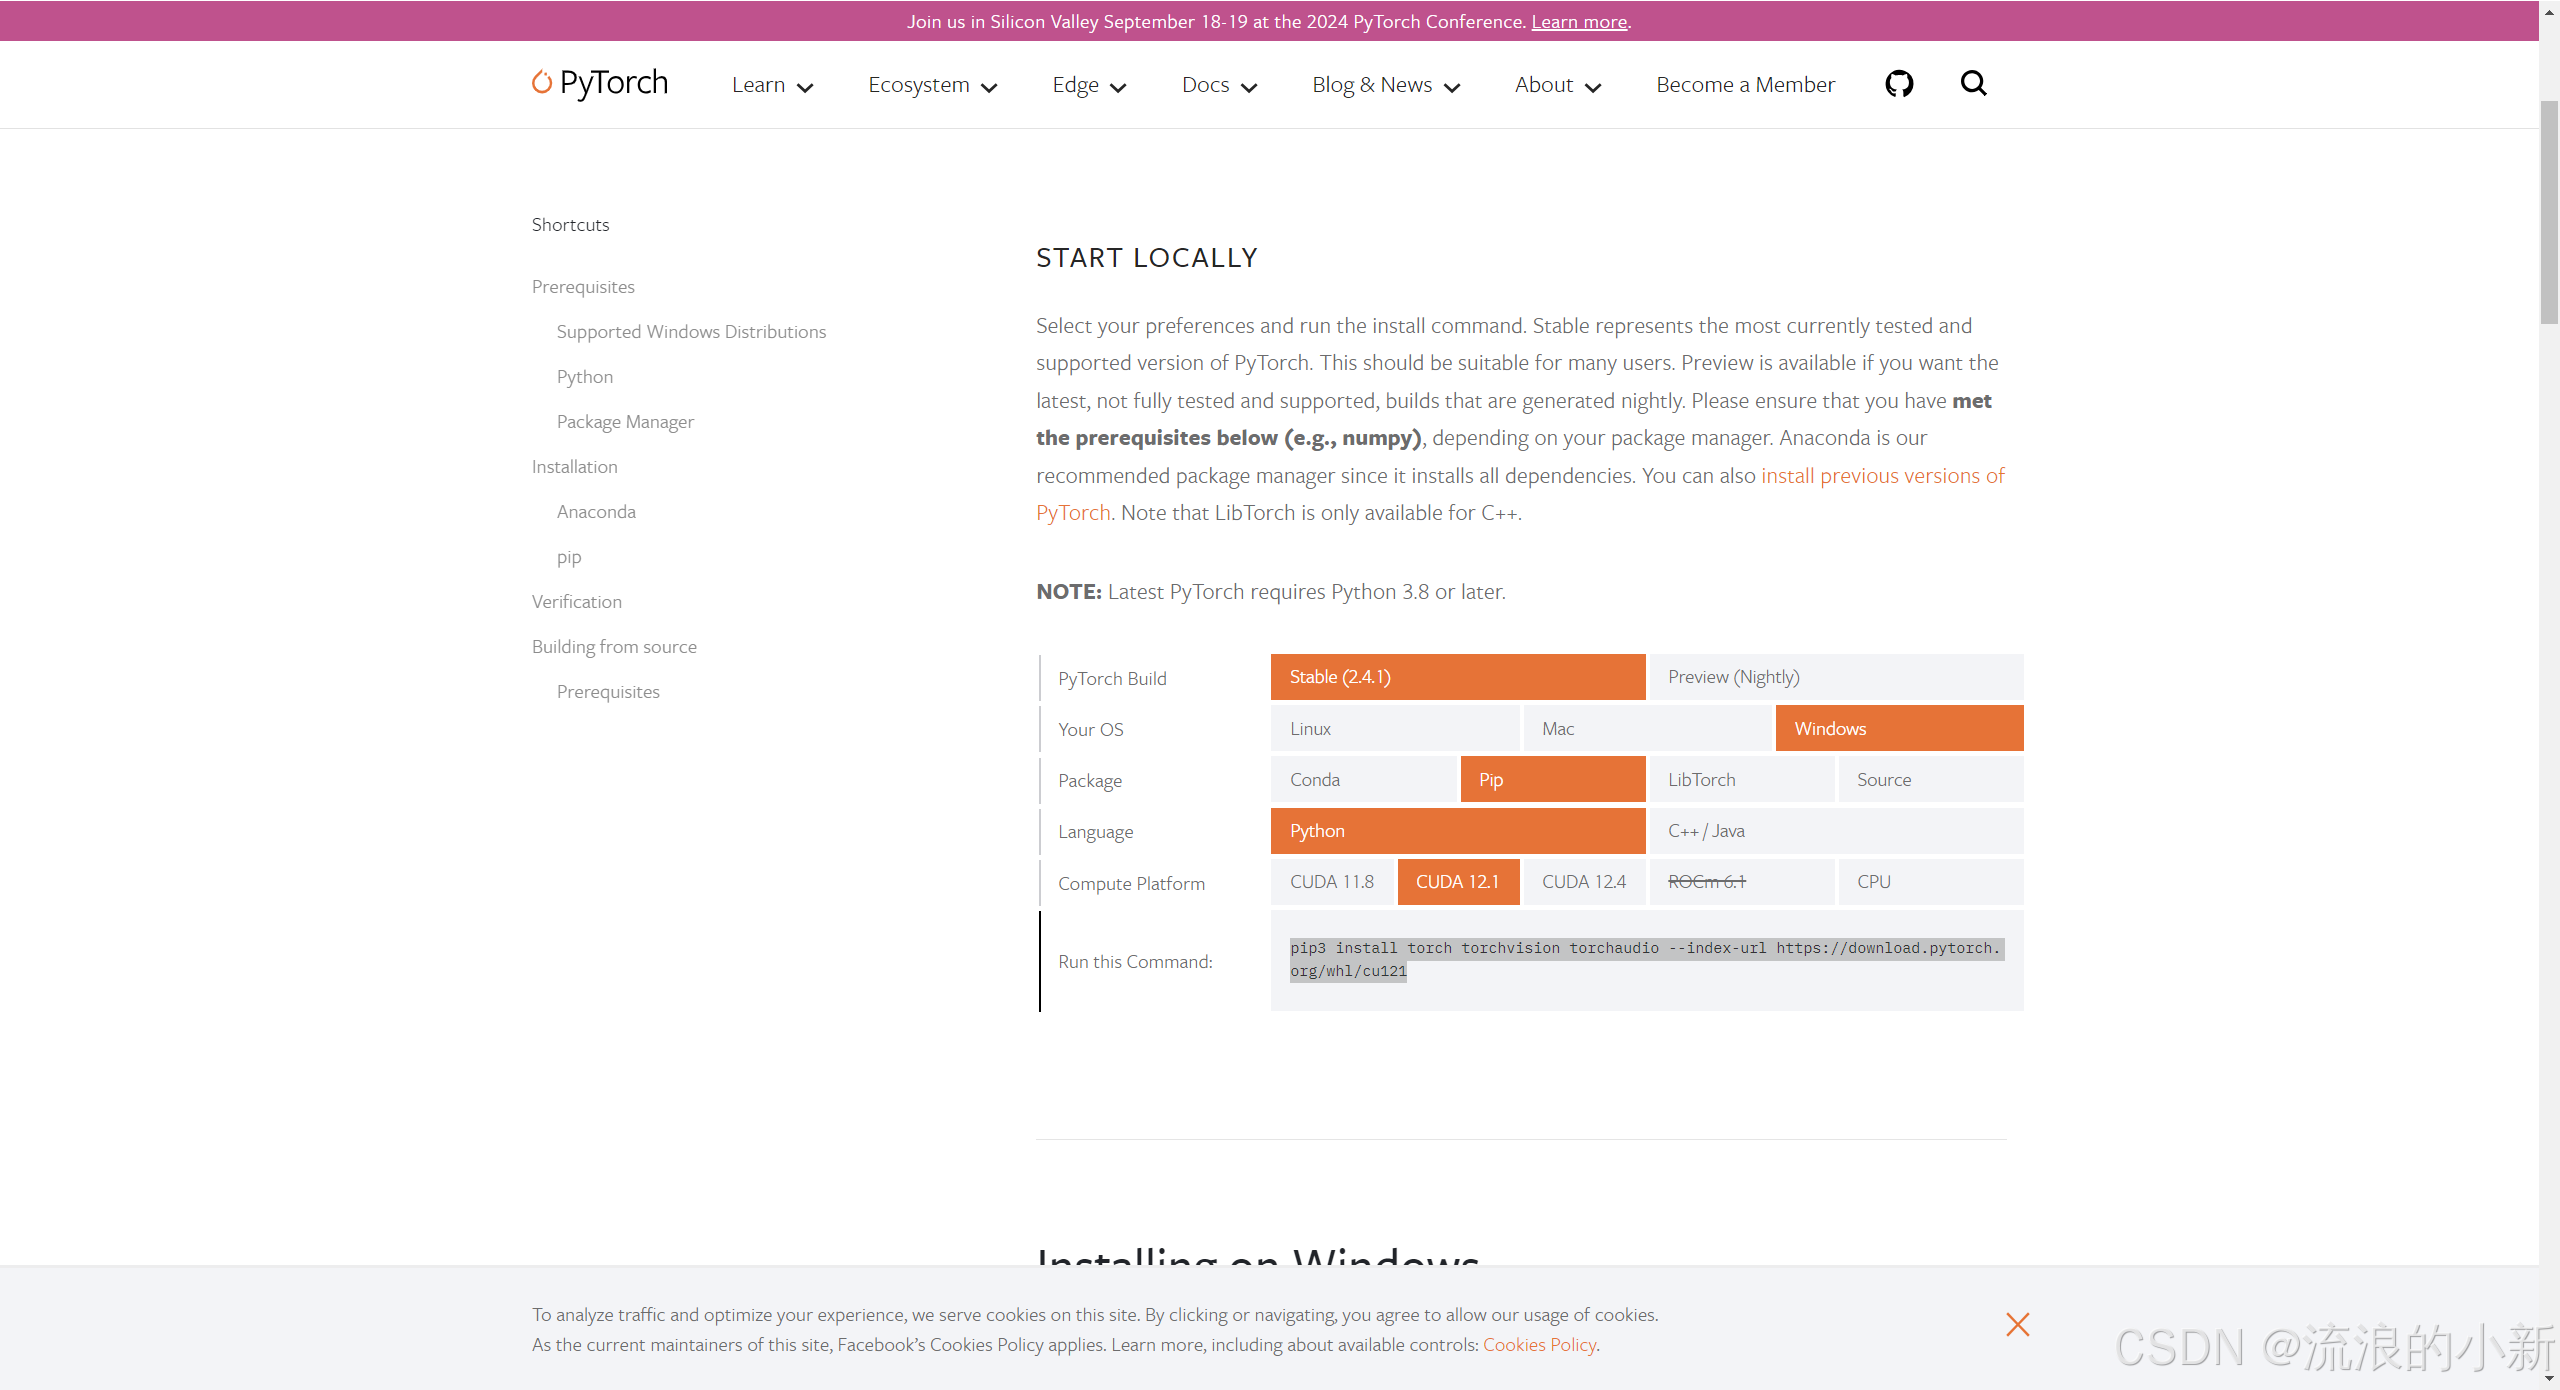Select CUDA 12.4 compute platform
This screenshot has width=2560, height=1390.
(x=1583, y=882)
